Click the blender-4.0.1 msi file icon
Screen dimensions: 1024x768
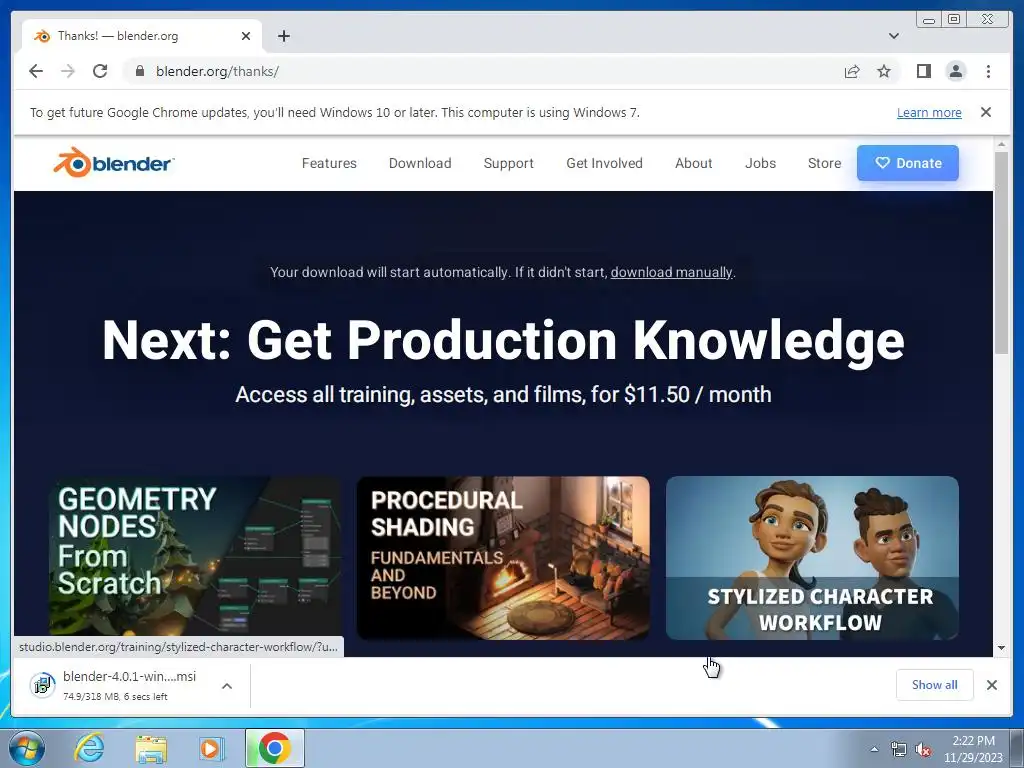(42, 685)
